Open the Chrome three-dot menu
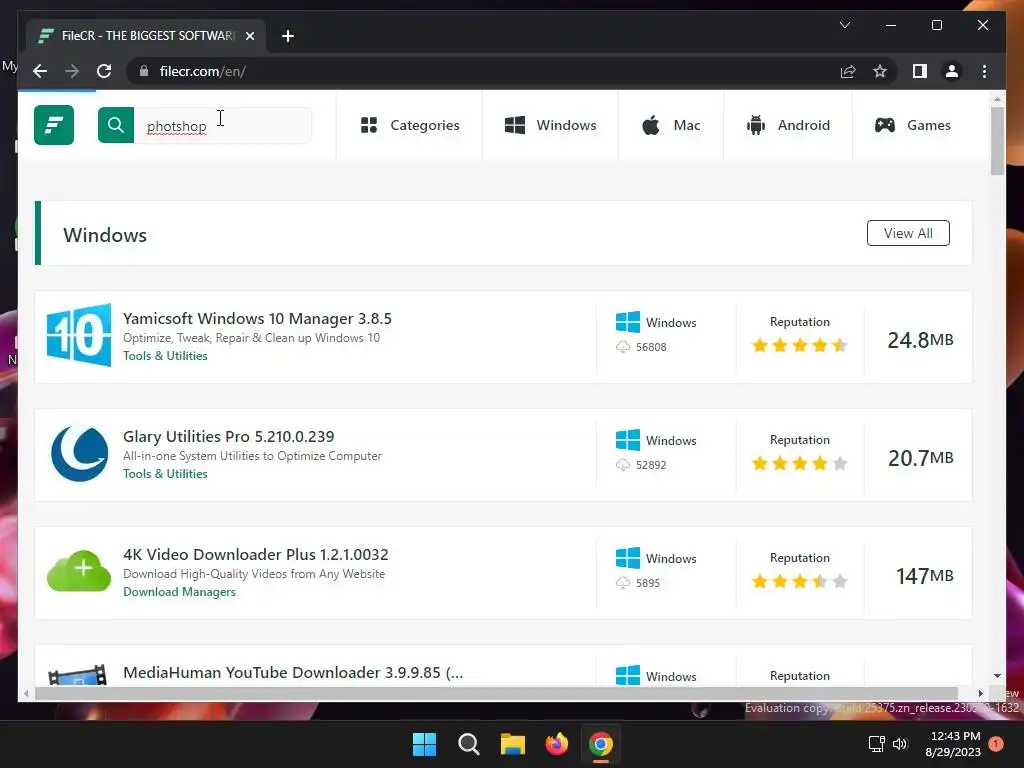Viewport: 1024px width, 768px height. 984,71
